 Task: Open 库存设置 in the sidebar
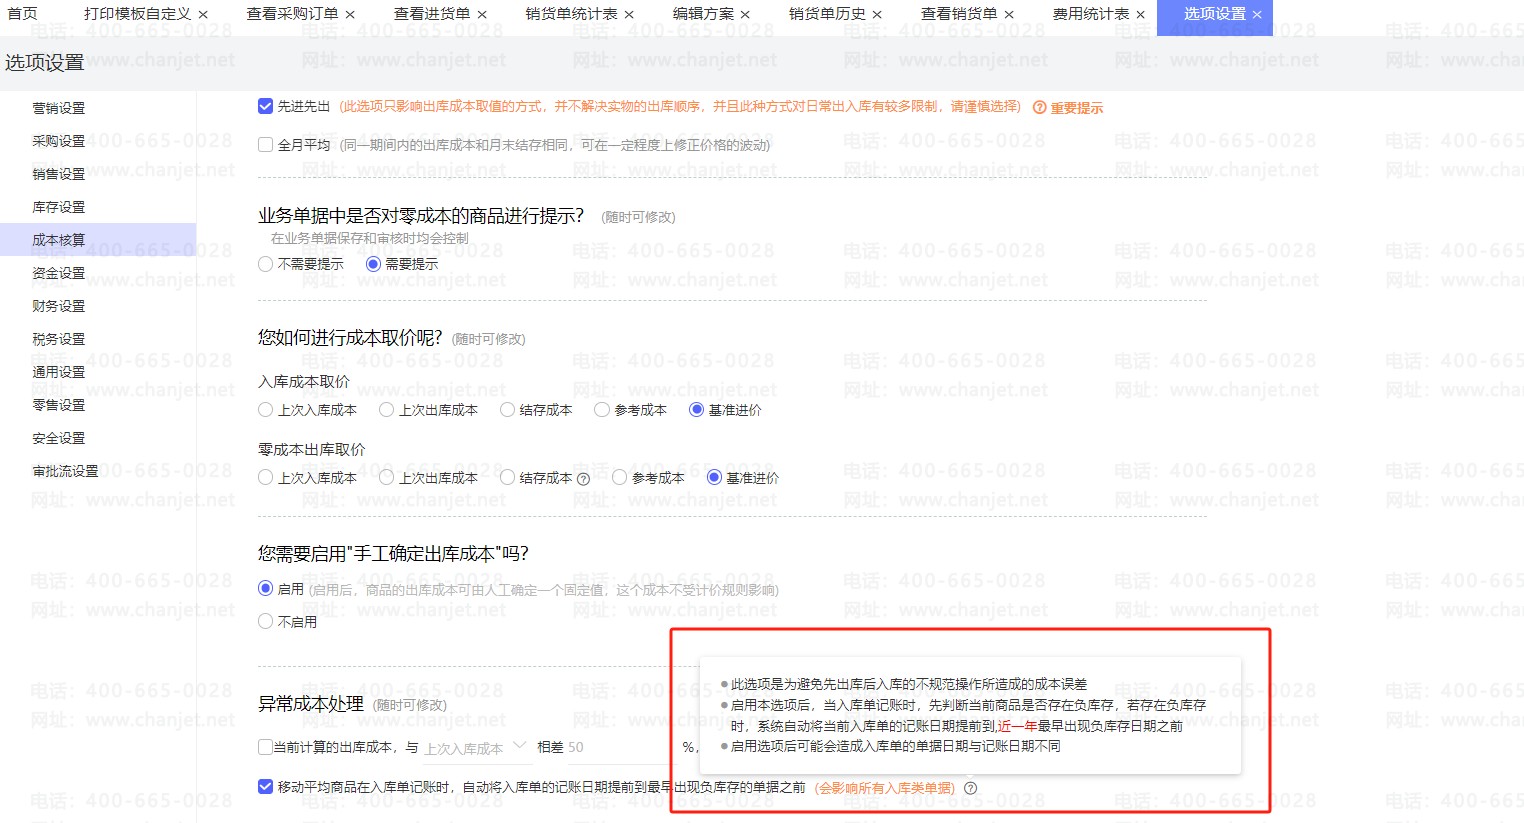59,207
